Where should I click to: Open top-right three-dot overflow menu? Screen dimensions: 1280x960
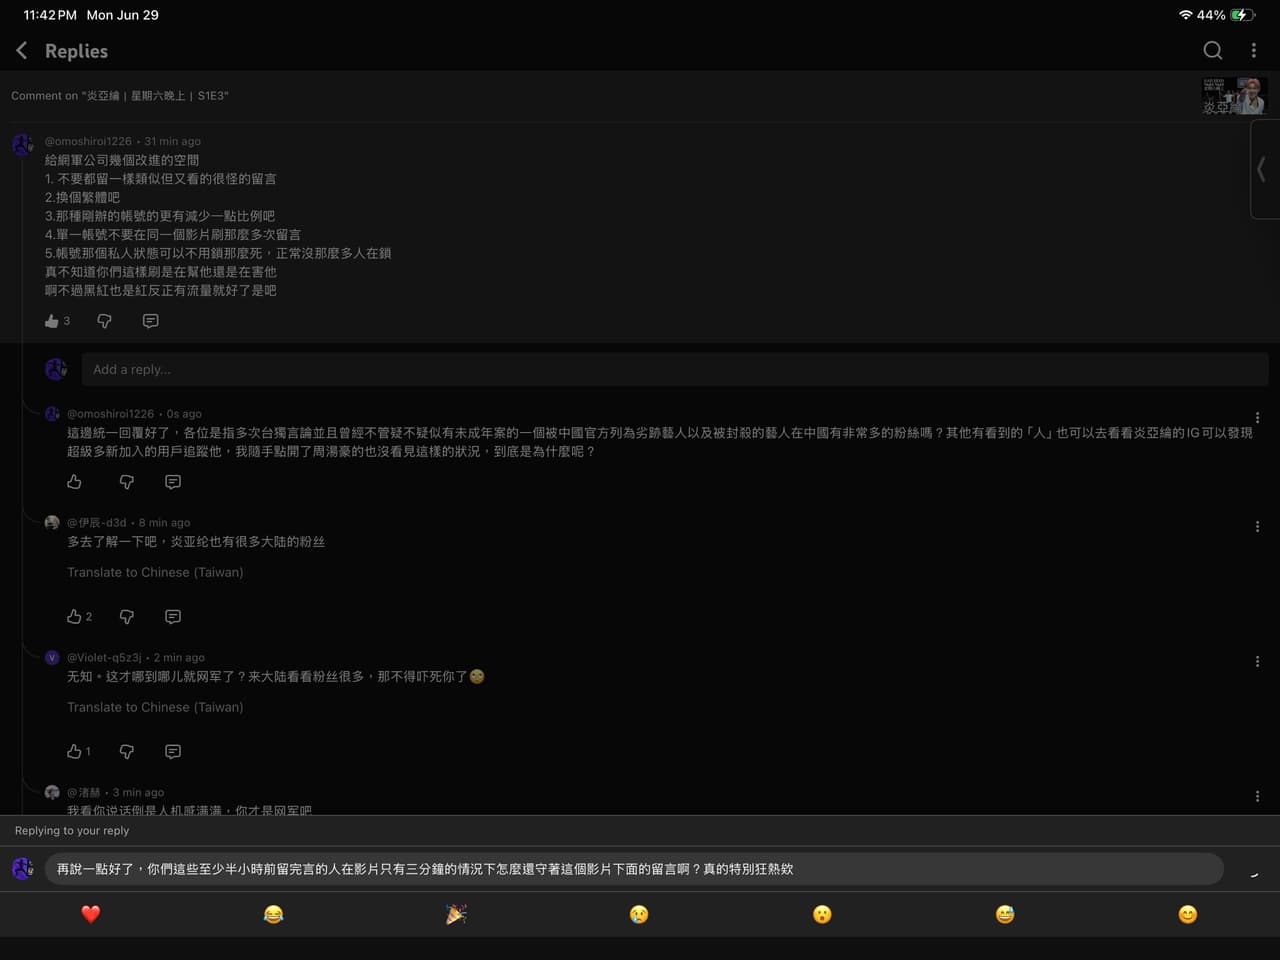click(x=1253, y=50)
